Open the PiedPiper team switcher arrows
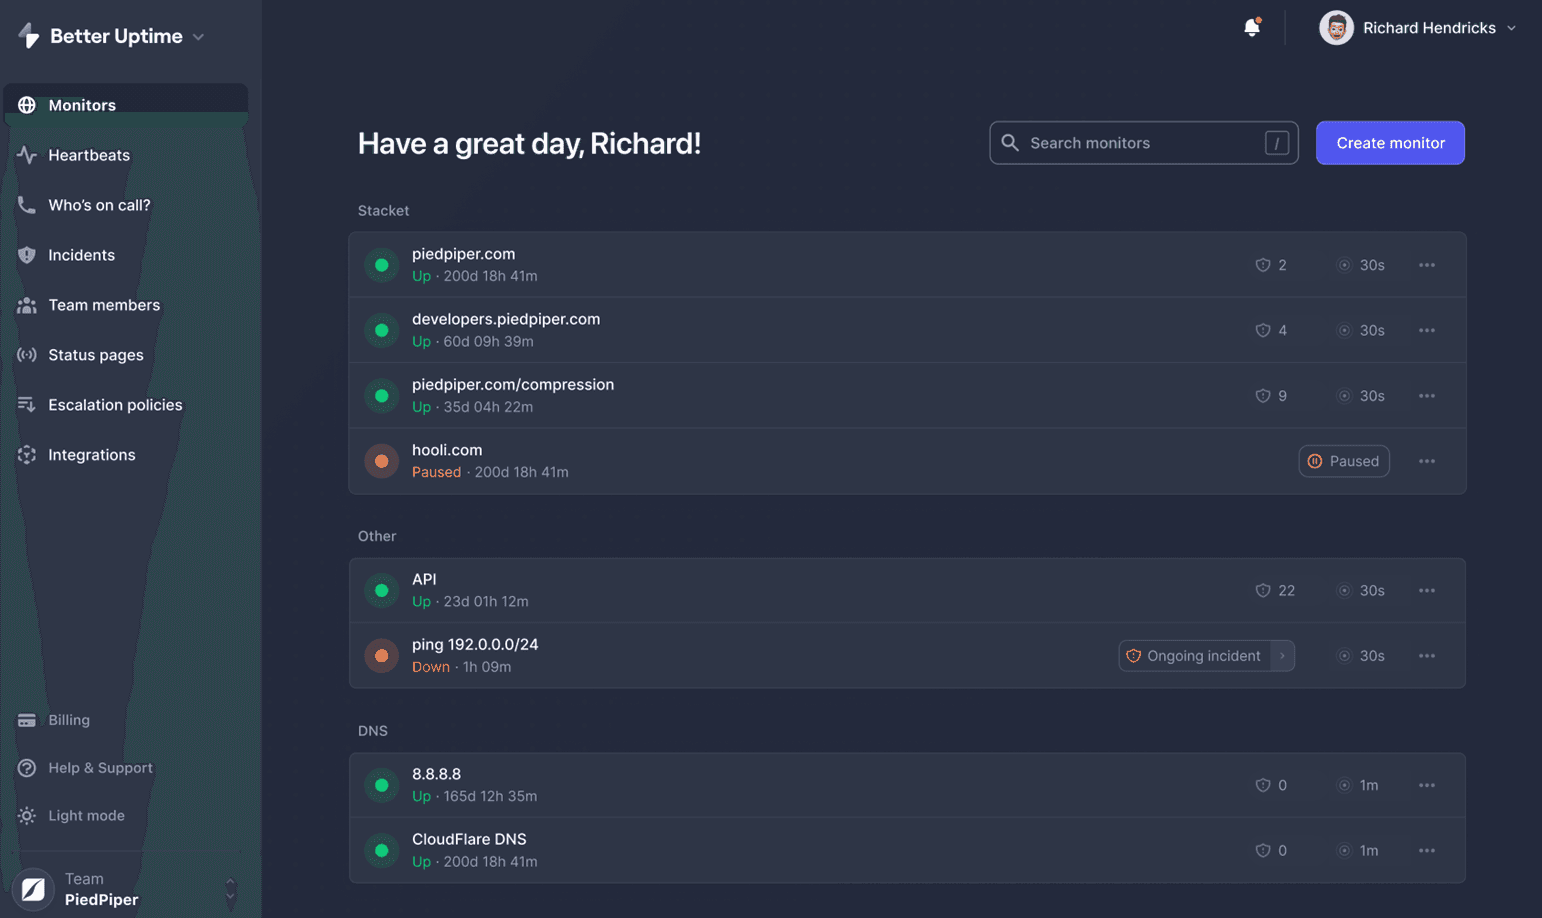The width and height of the screenshot is (1542, 918). click(230, 889)
